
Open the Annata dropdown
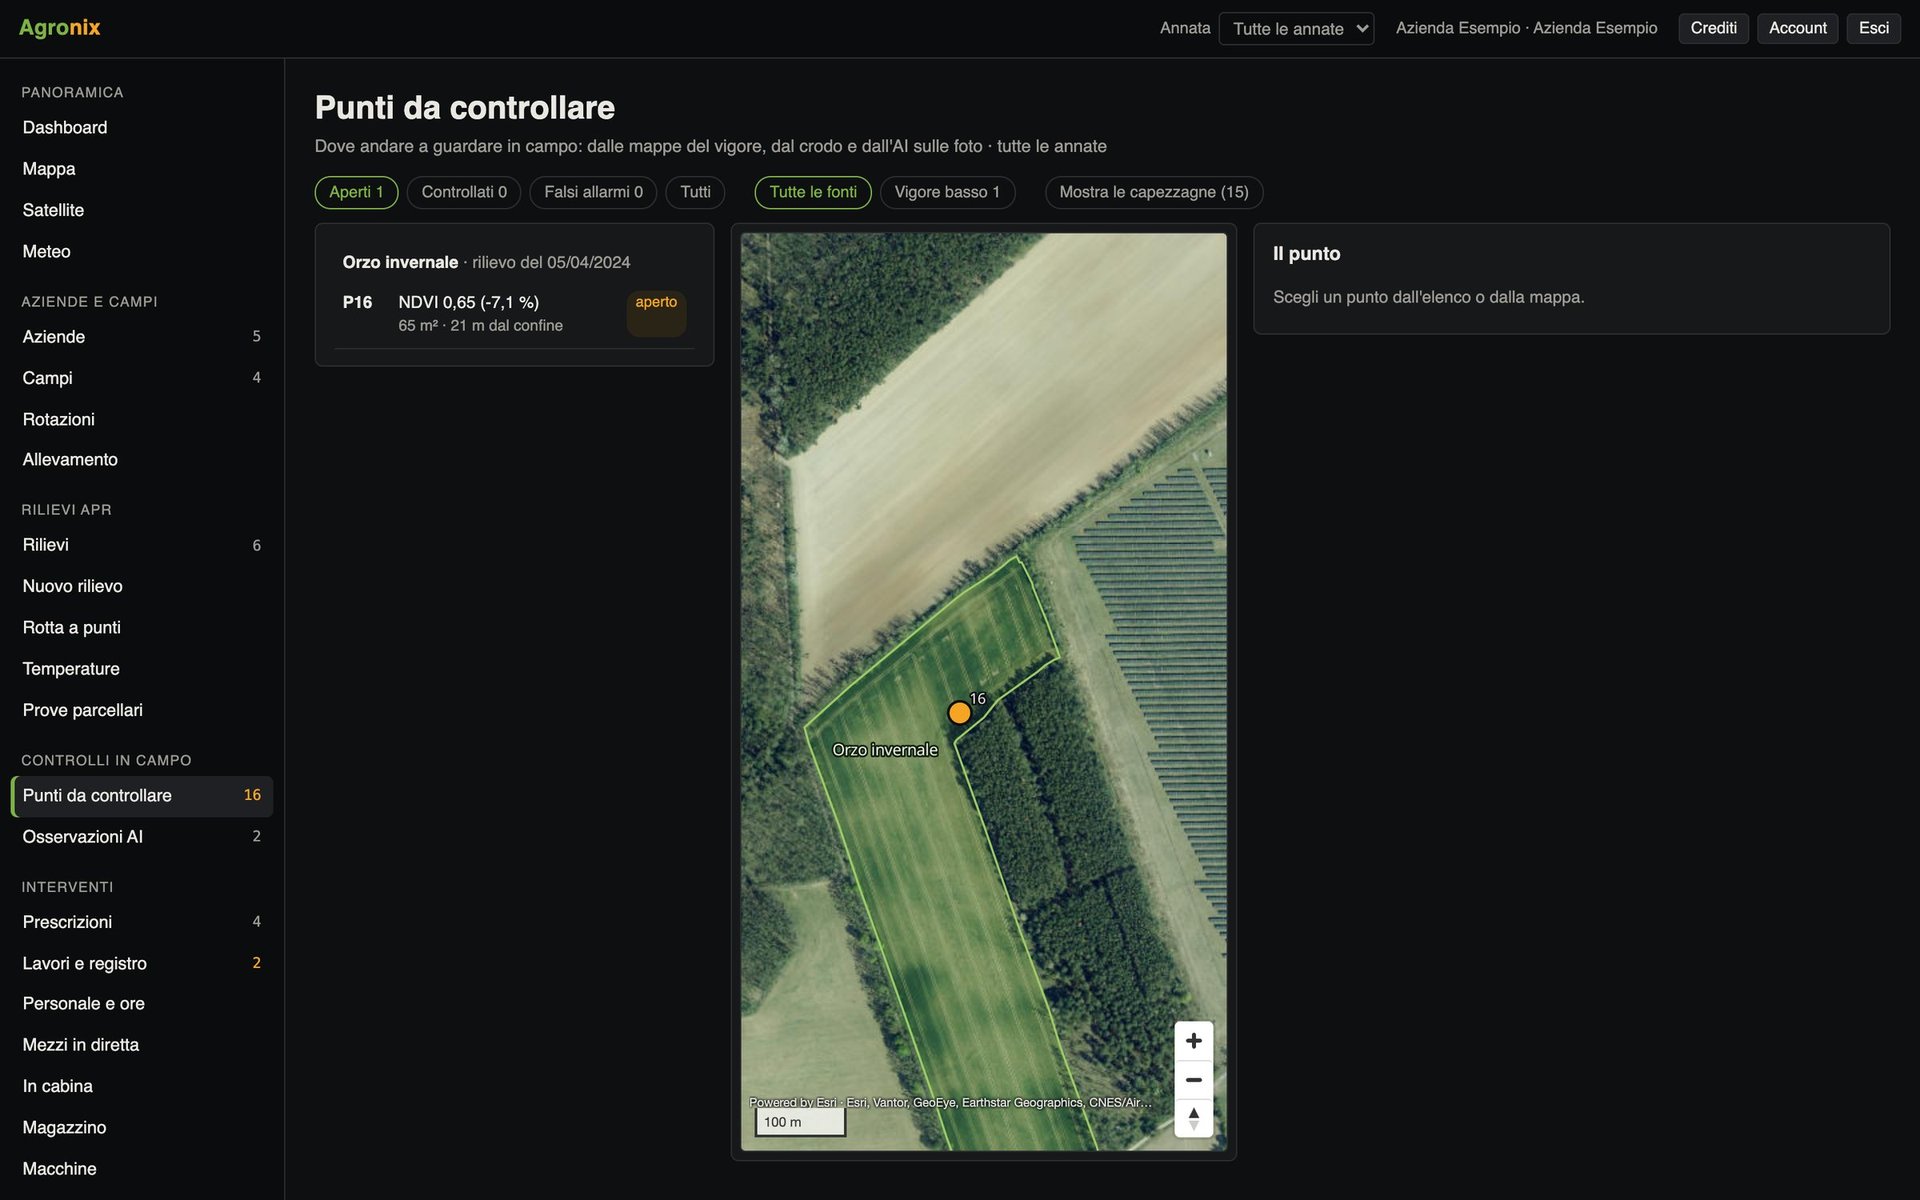click(1296, 29)
